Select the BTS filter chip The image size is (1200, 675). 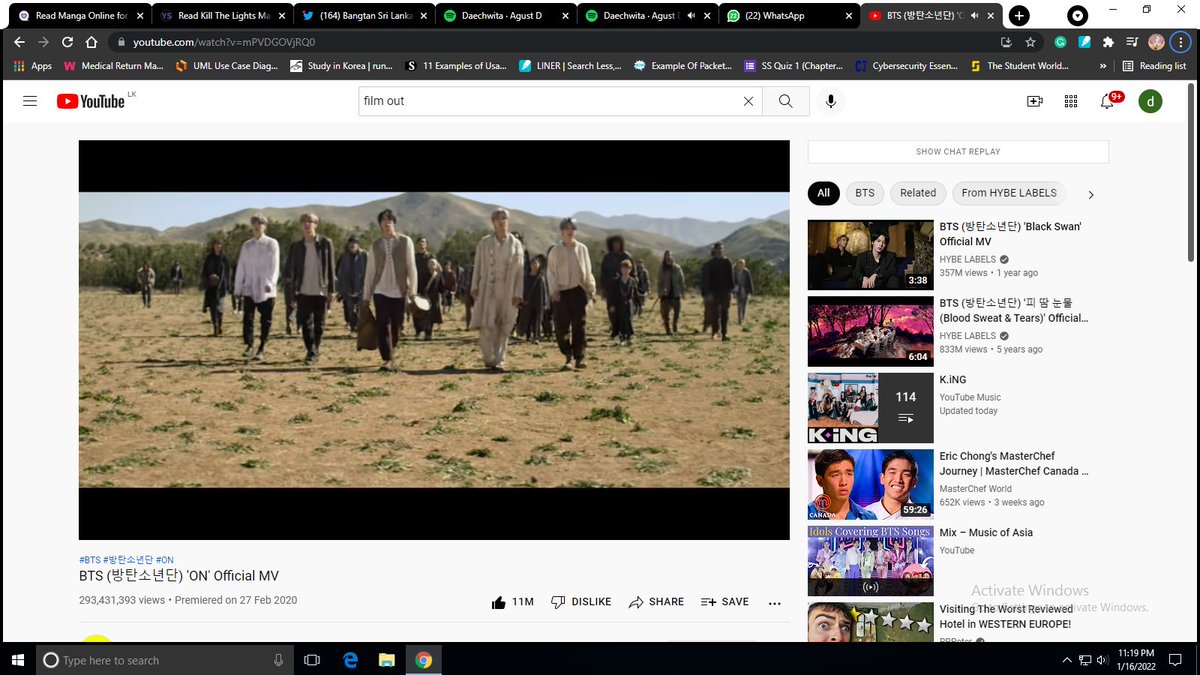pos(865,193)
